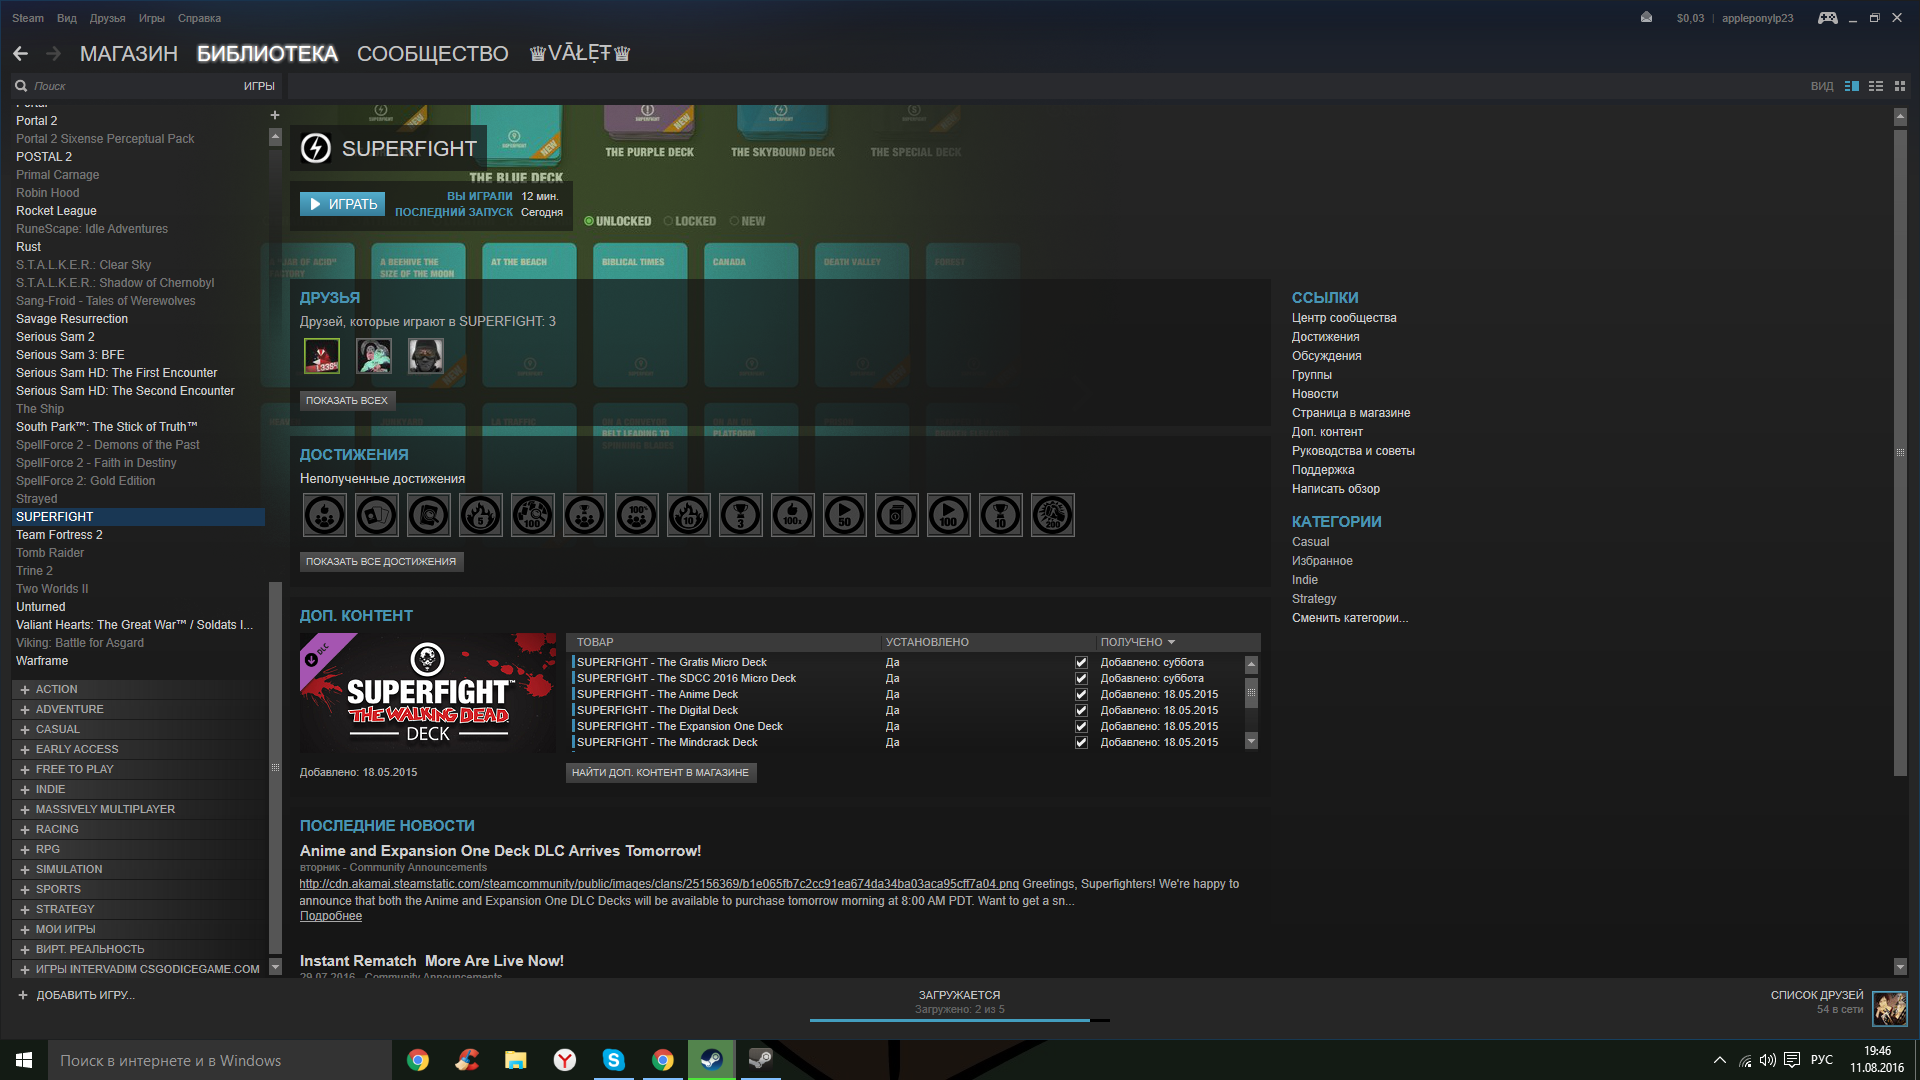The width and height of the screenshot is (1920, 1080).
Task: Open the Друзья menu
Action: click(x=107, y=18)
